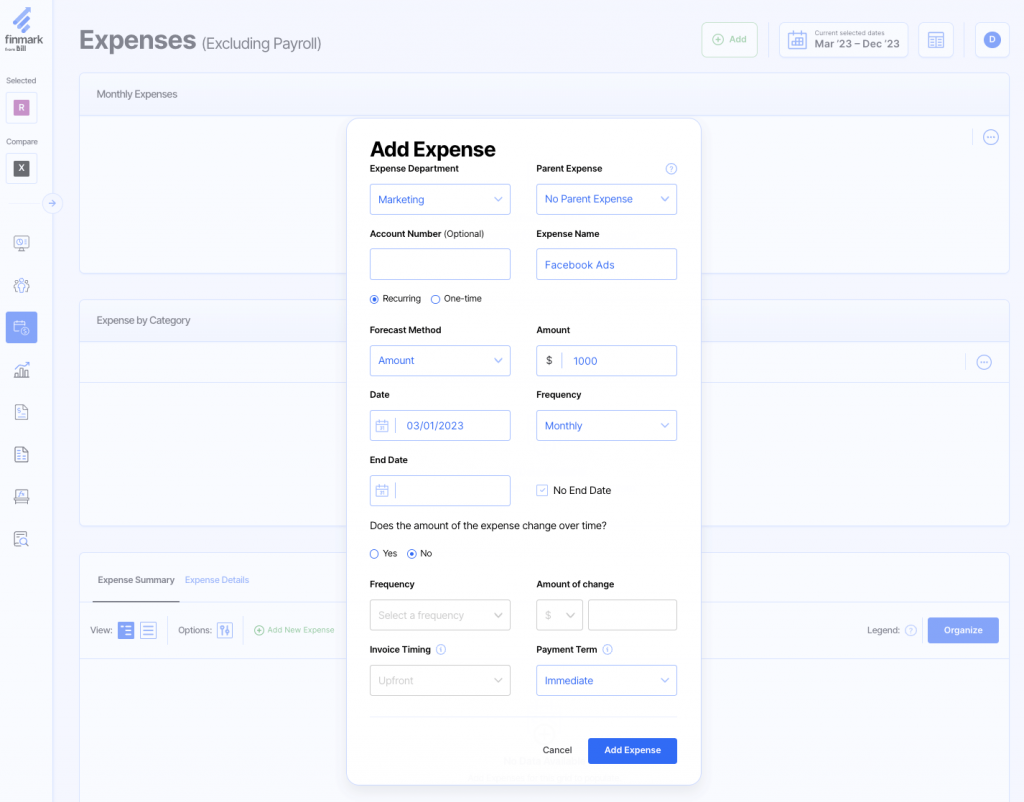The width and height of the screenshot is (1024, 802).
Task: Toggle the No End Date checkbox
Action: pos(542,491)
